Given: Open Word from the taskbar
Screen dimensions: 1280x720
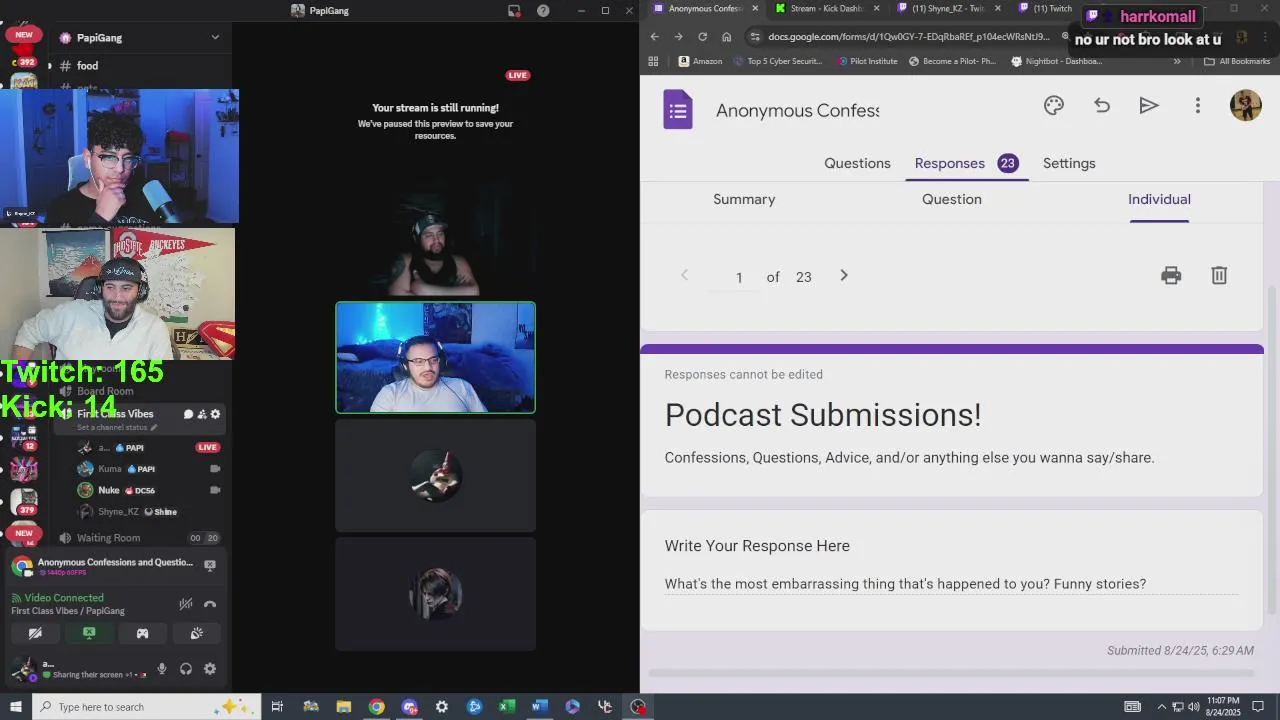Looking at the screenshot, I should [540, 707].
